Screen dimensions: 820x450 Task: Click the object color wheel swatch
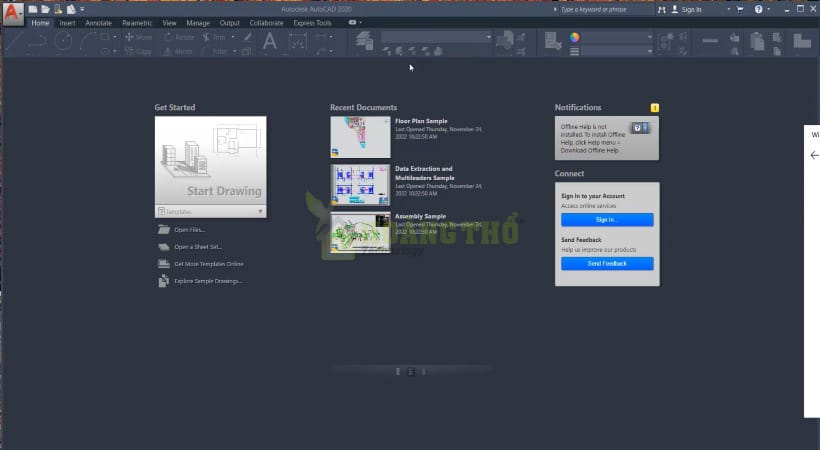575,37
